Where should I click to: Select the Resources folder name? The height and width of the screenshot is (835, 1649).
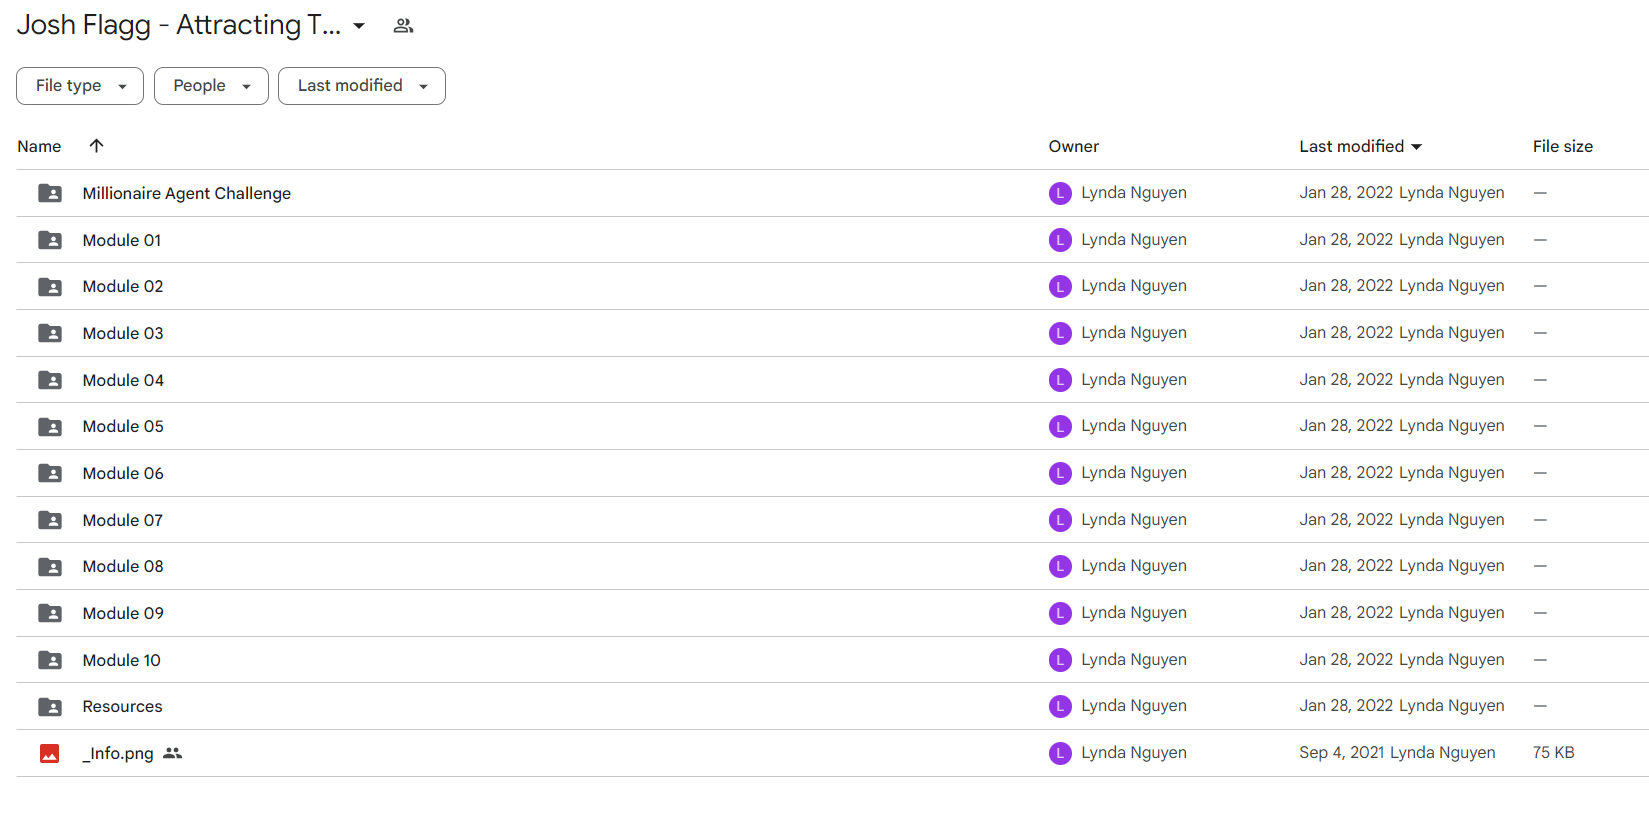click(x=122, y=707)
